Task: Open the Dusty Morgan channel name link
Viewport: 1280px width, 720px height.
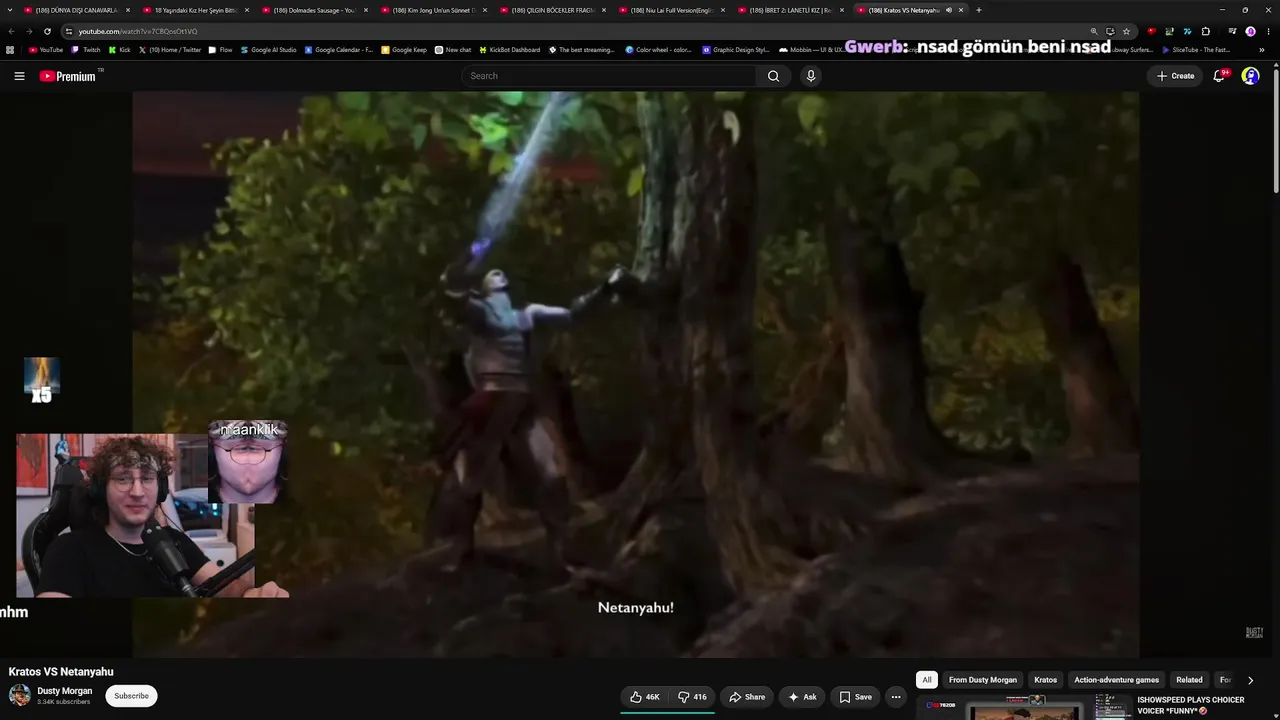Action: (65, 691)
